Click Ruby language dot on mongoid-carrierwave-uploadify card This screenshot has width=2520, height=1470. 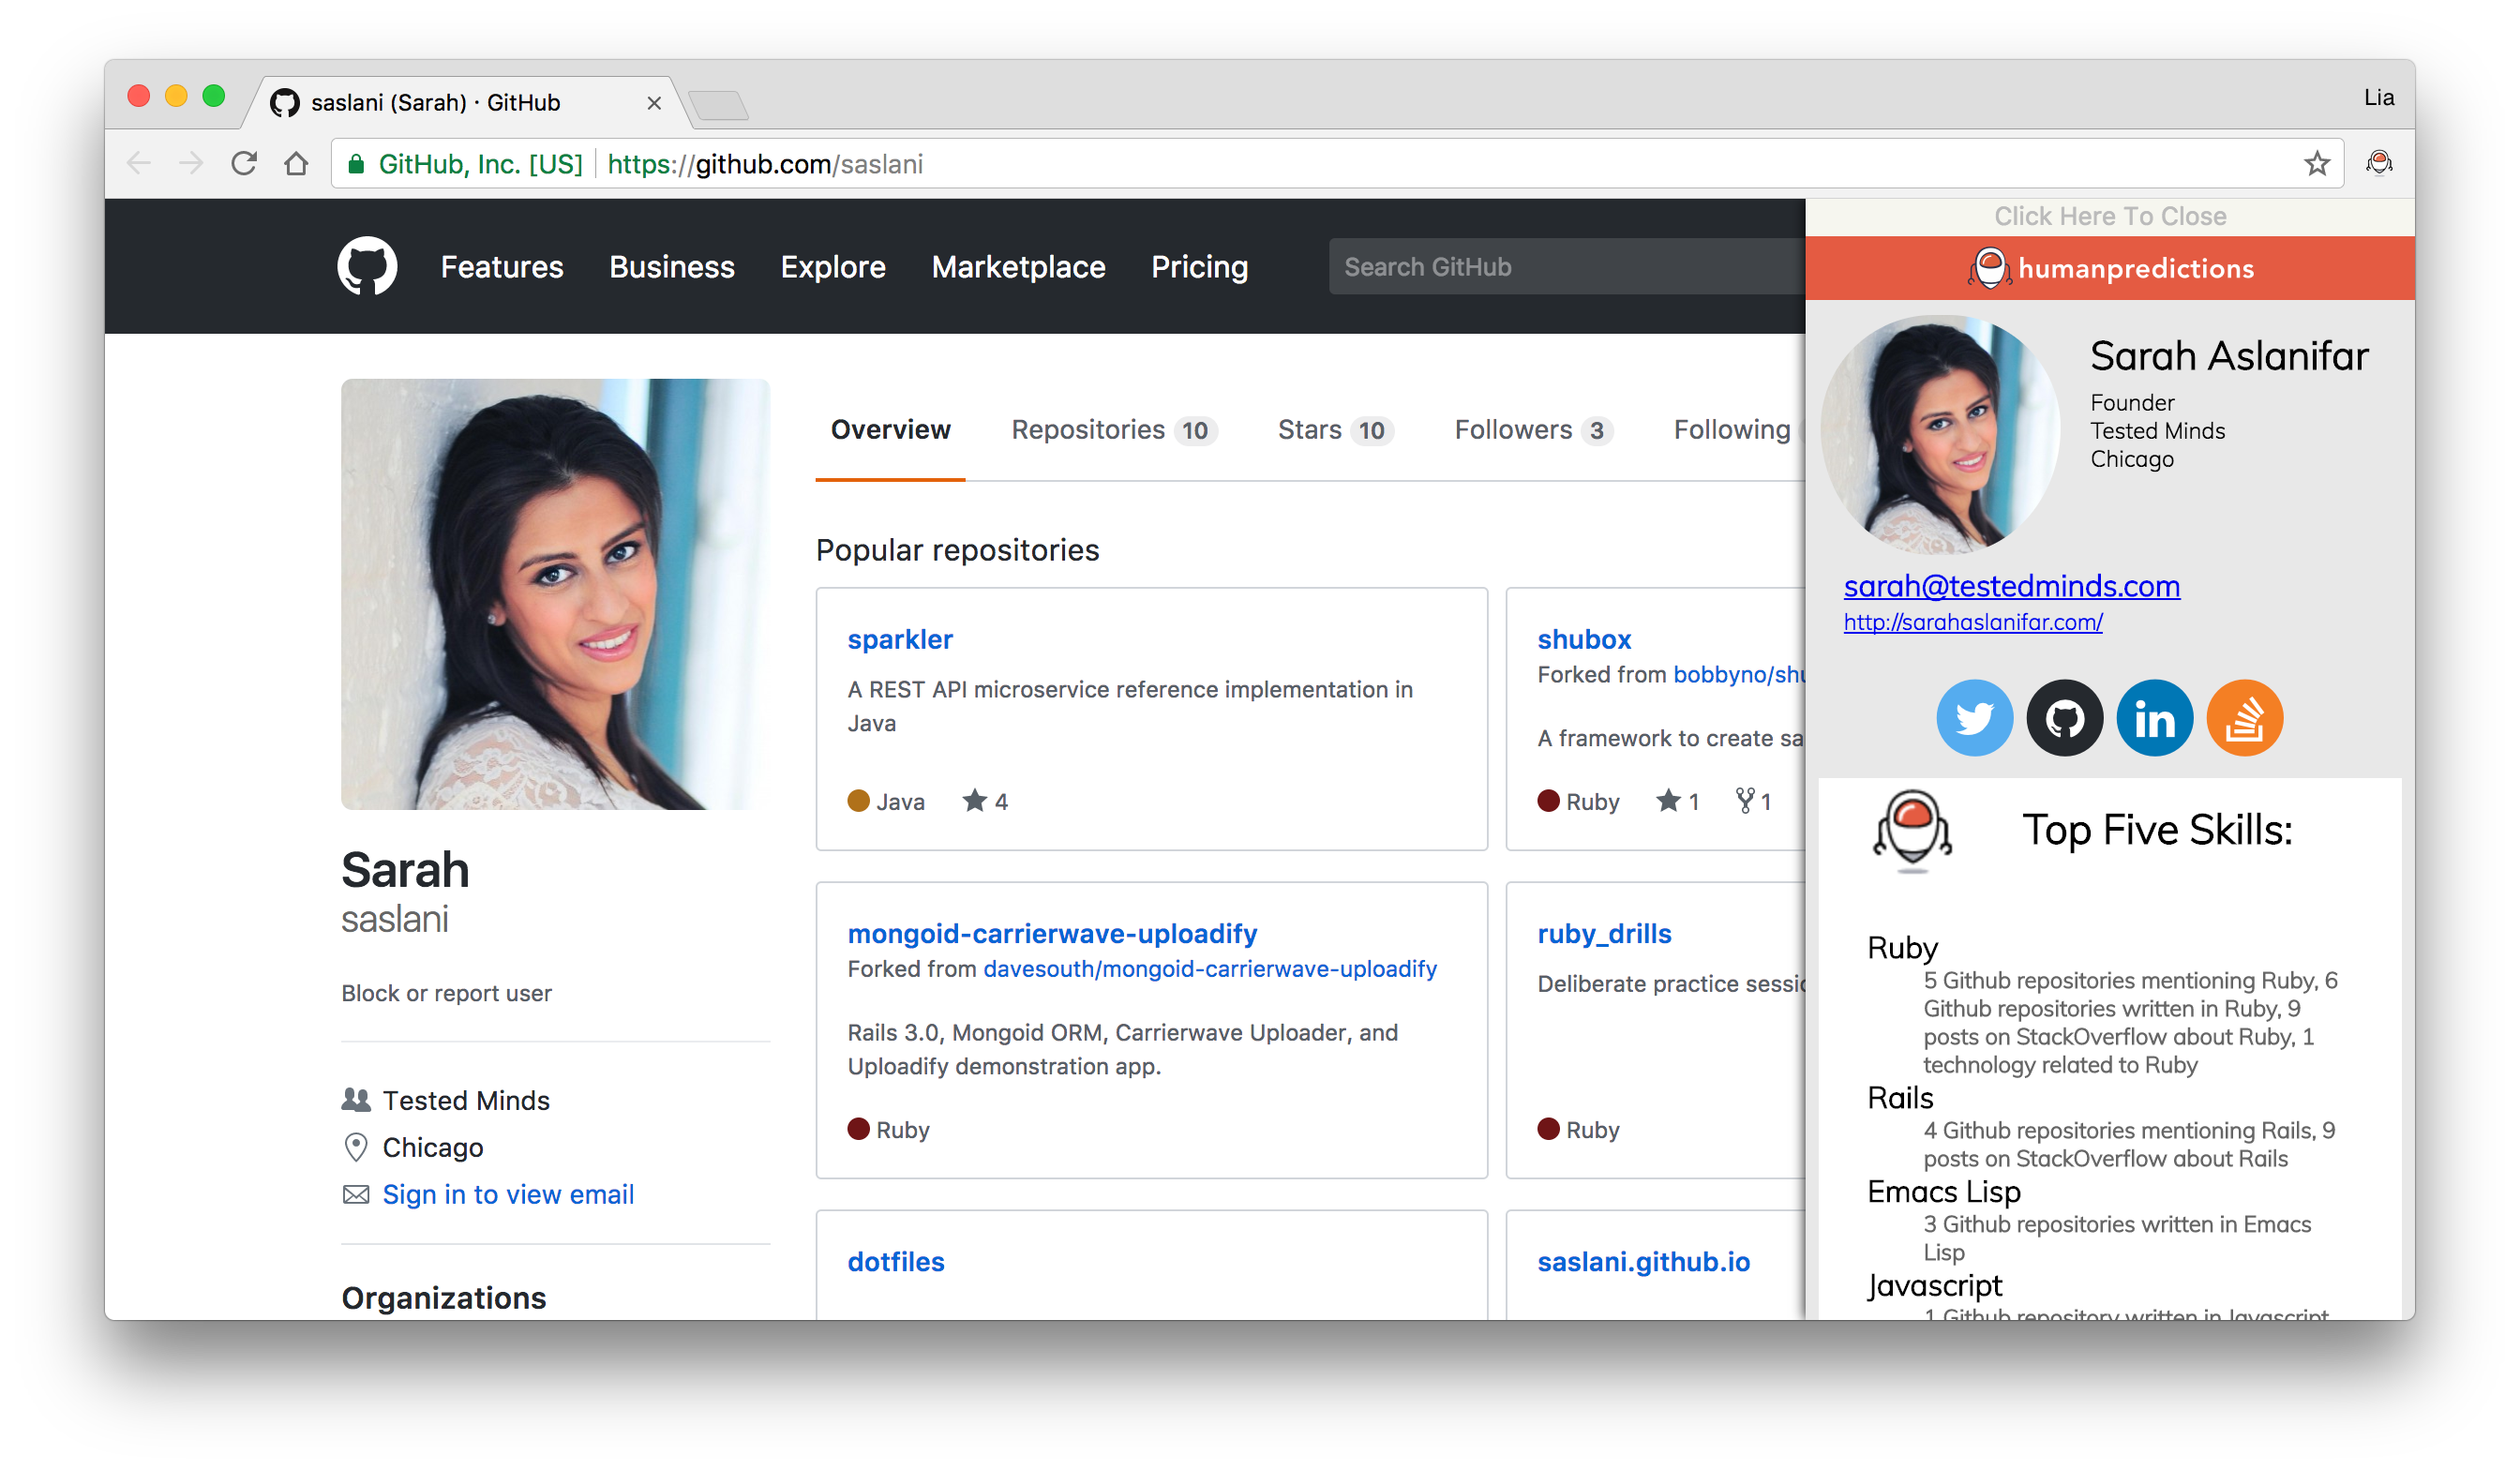coord(858,1129)
